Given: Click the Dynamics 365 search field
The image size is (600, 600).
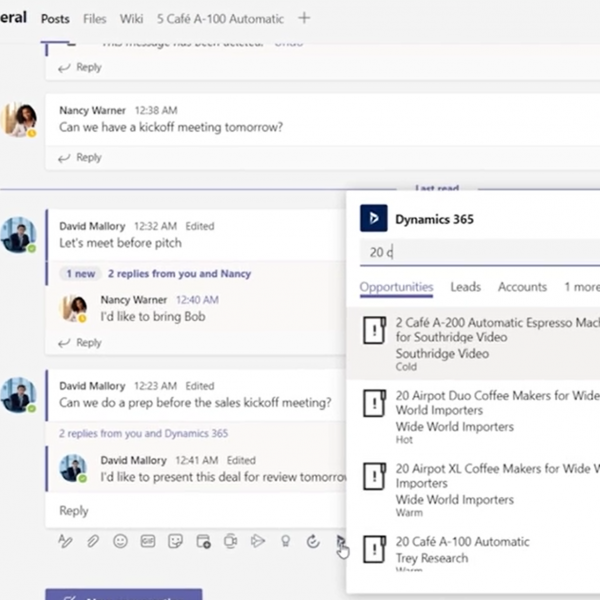Looking at the screenshot, I should (x=480, y=252).
